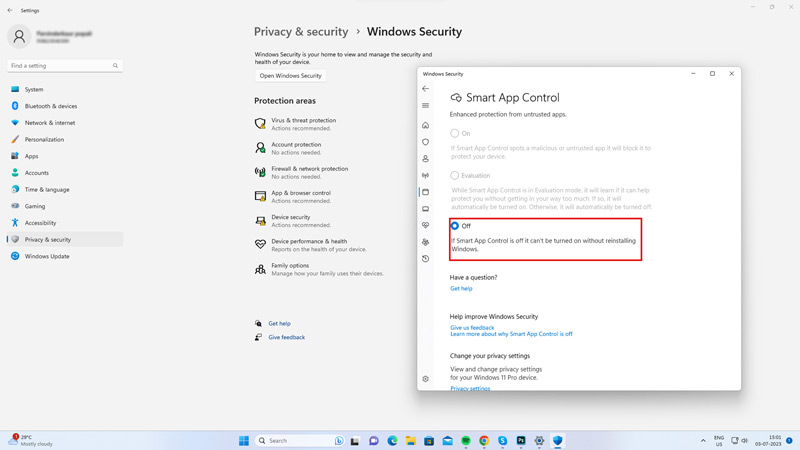Open Accounts in the Settings sidebar
The height and width of the screenshot is (450, 800).
click(65, 173)
